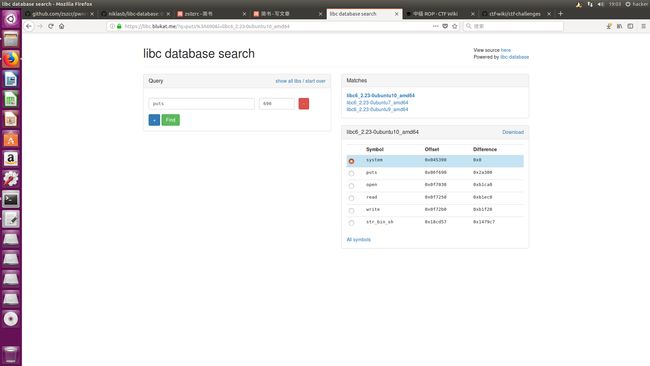Switch to the ctf-wiki/ctf-challenges tab
The image size is (650, 366).
click(517, 14)
